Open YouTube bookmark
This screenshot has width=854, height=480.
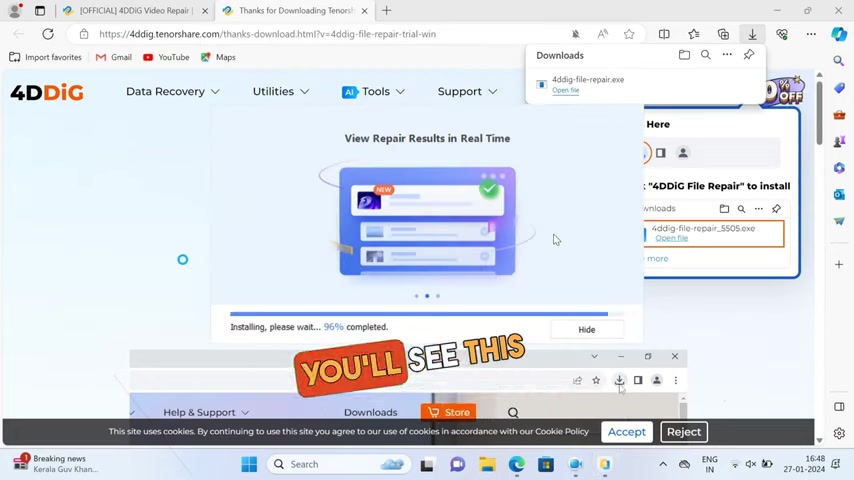[166, 57]
